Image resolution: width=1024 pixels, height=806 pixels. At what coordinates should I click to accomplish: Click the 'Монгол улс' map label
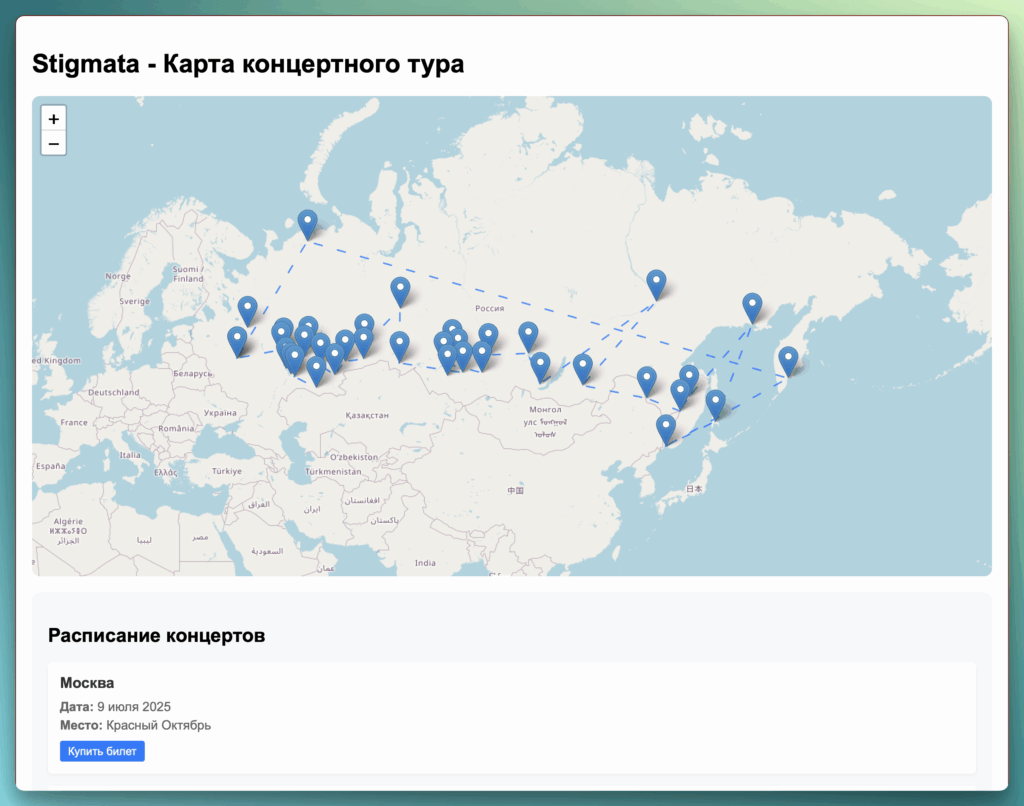545,416
